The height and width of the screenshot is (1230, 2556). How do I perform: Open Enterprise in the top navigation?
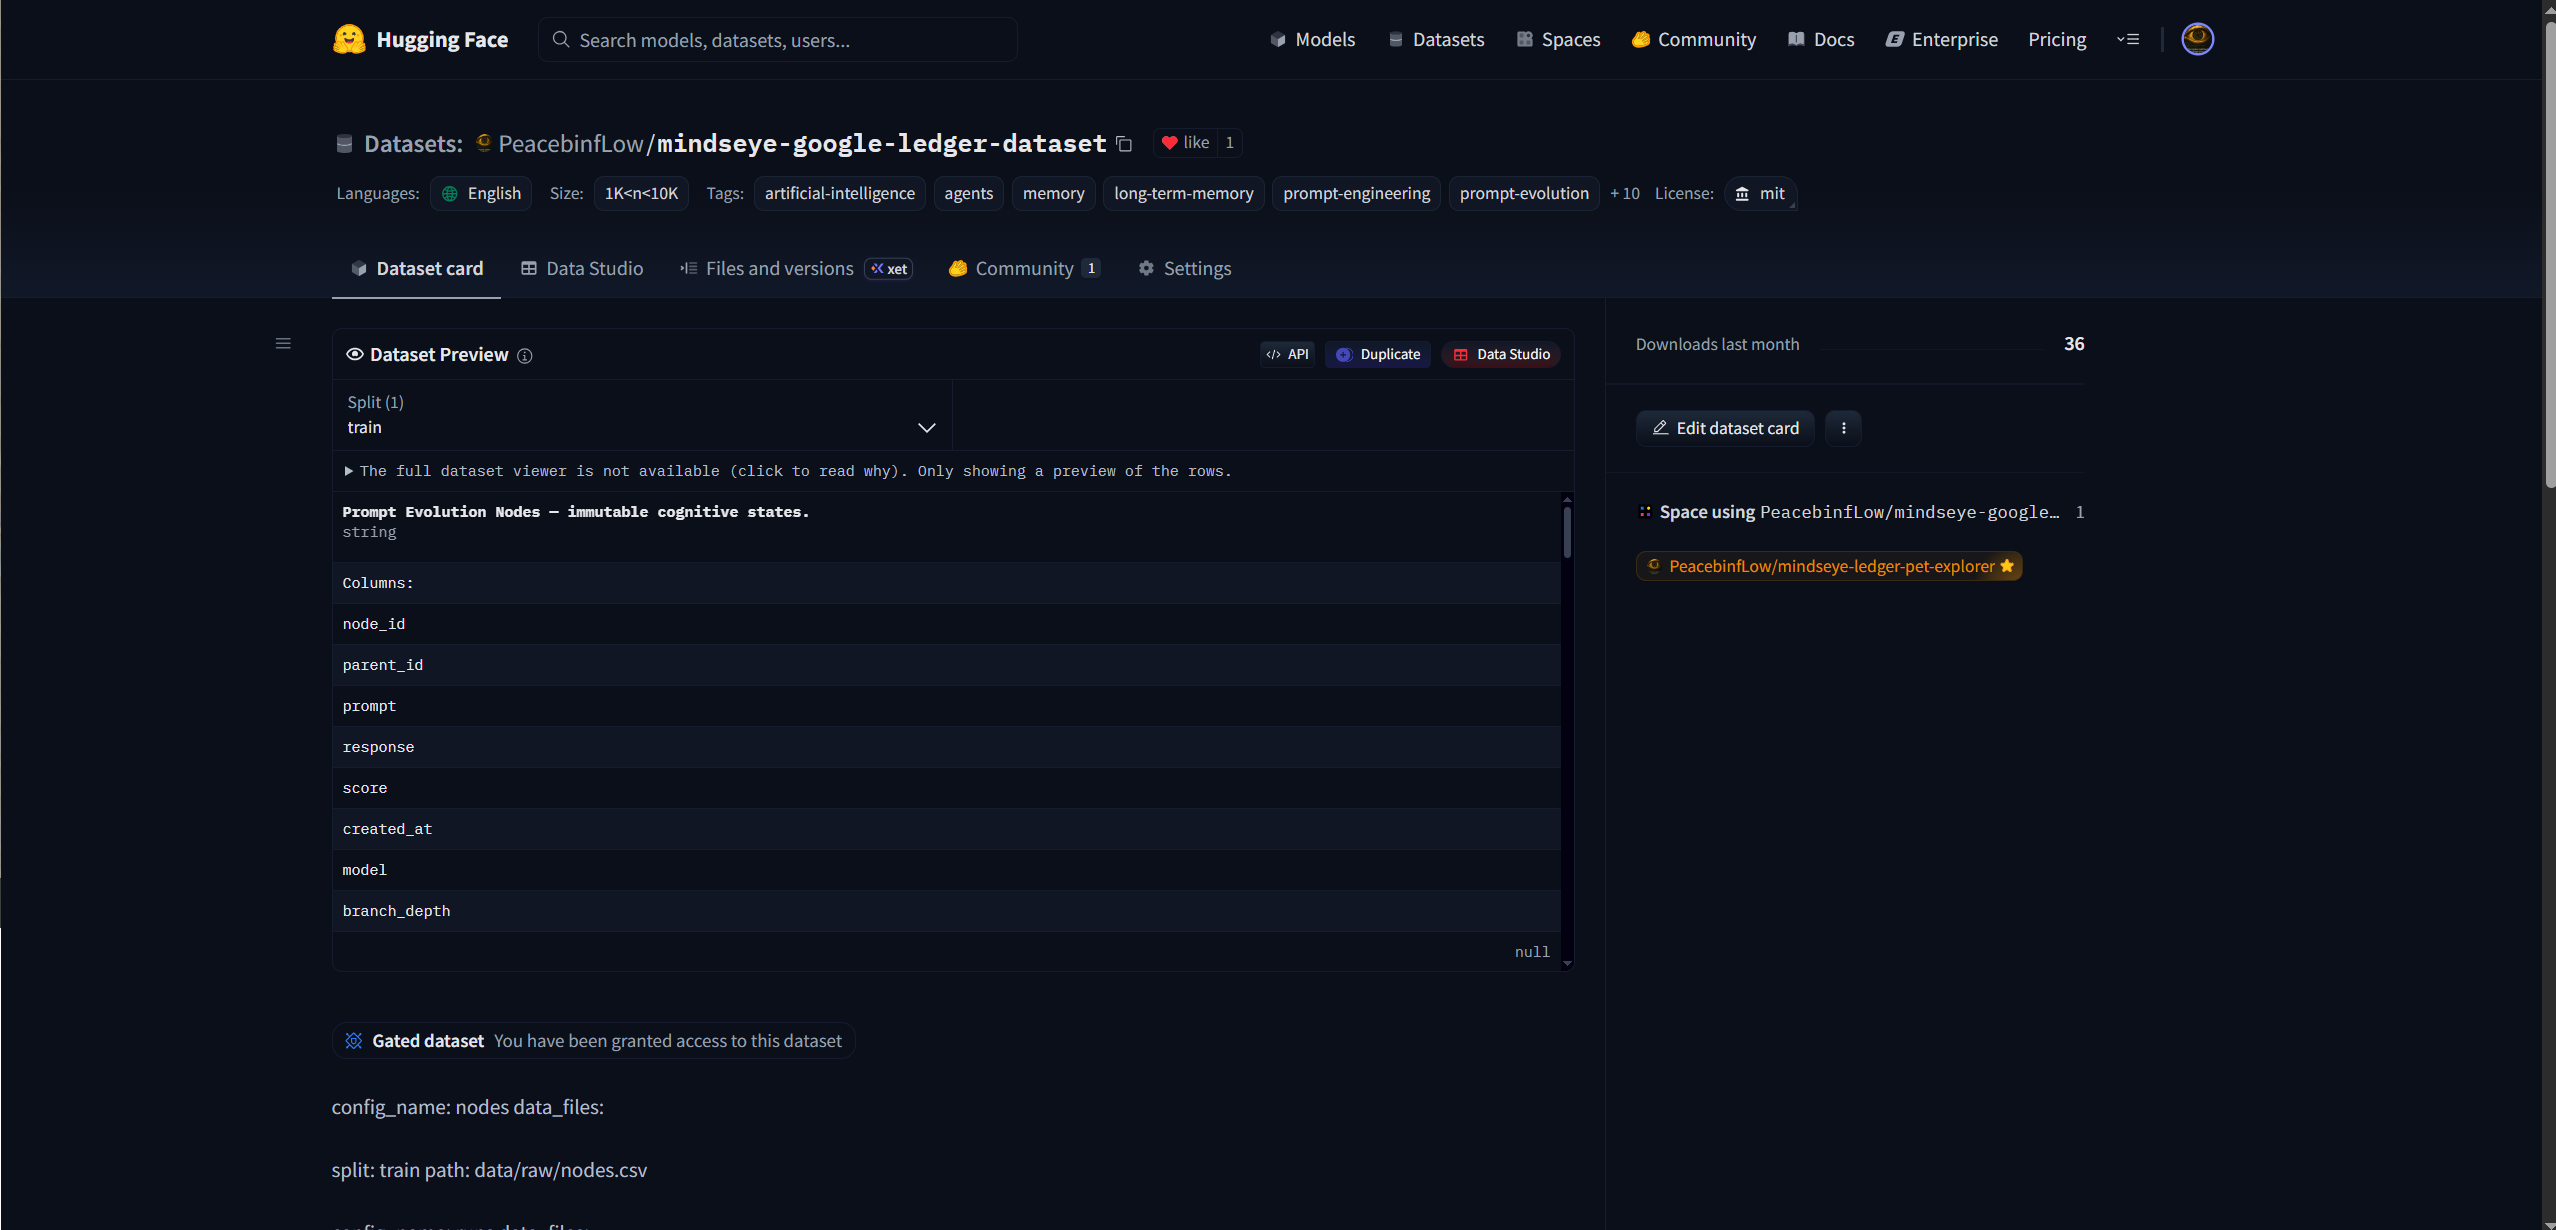(1941, 40)
